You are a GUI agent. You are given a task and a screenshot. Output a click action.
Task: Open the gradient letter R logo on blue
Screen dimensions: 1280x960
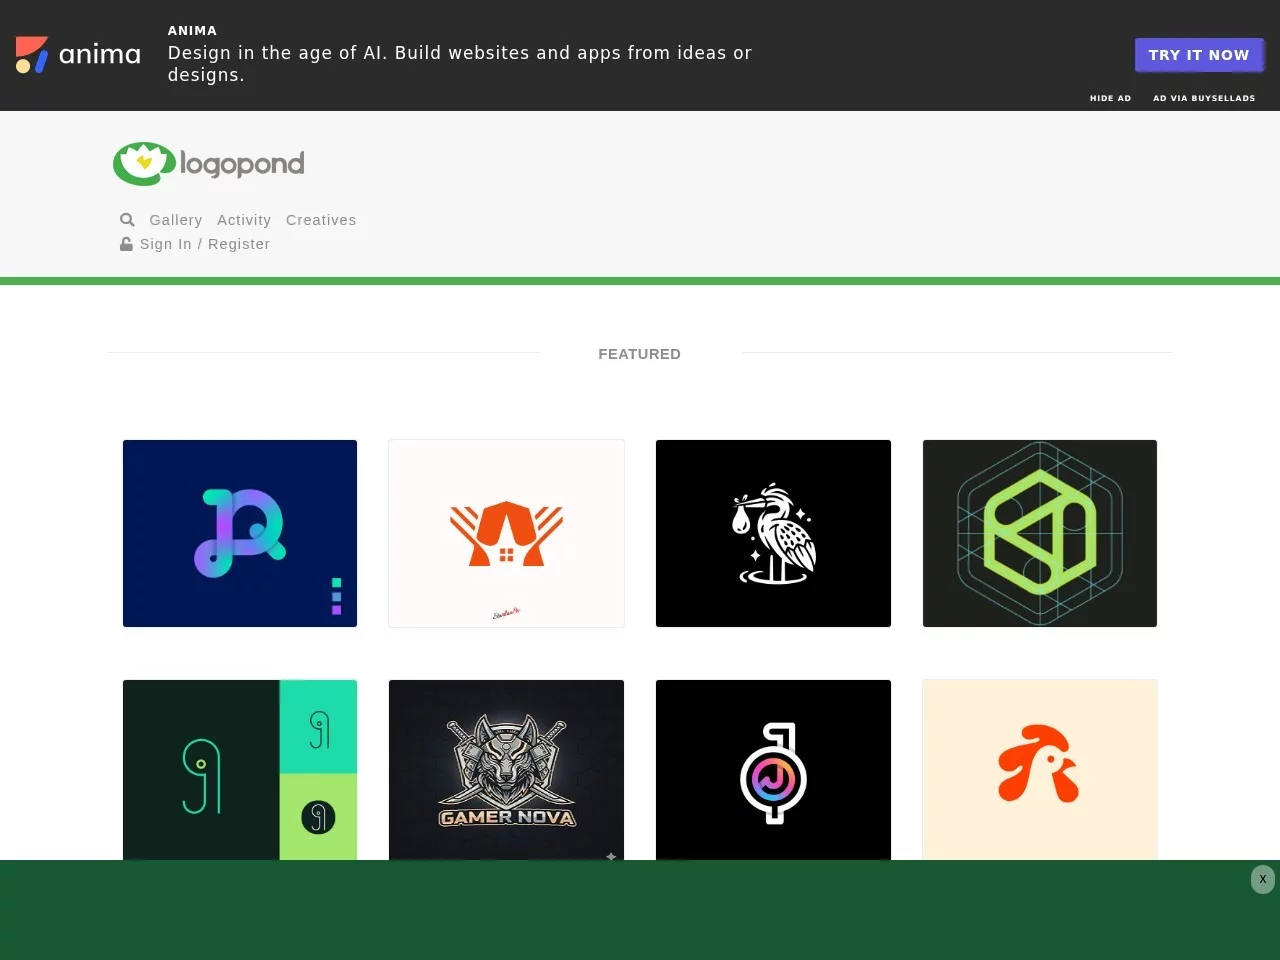pos(239,533)
